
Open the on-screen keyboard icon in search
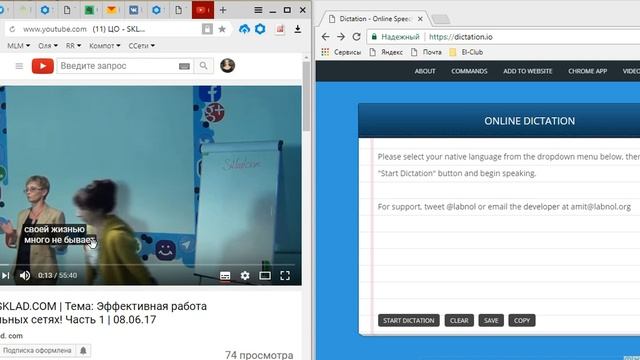(184, 66)
